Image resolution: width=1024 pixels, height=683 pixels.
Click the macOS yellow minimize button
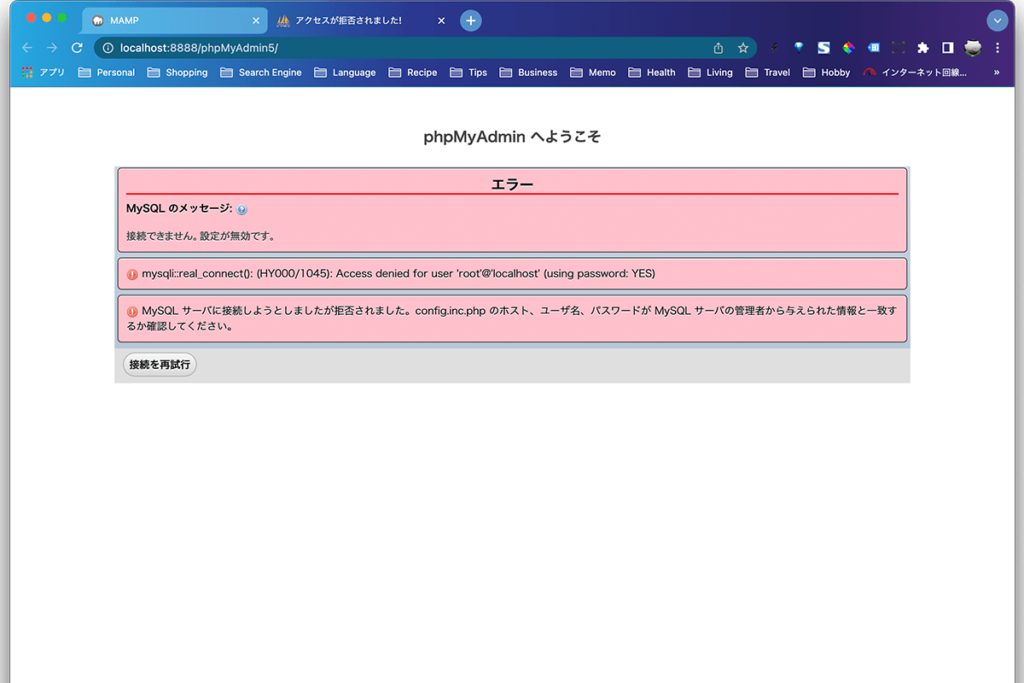(x=46, y=18)
